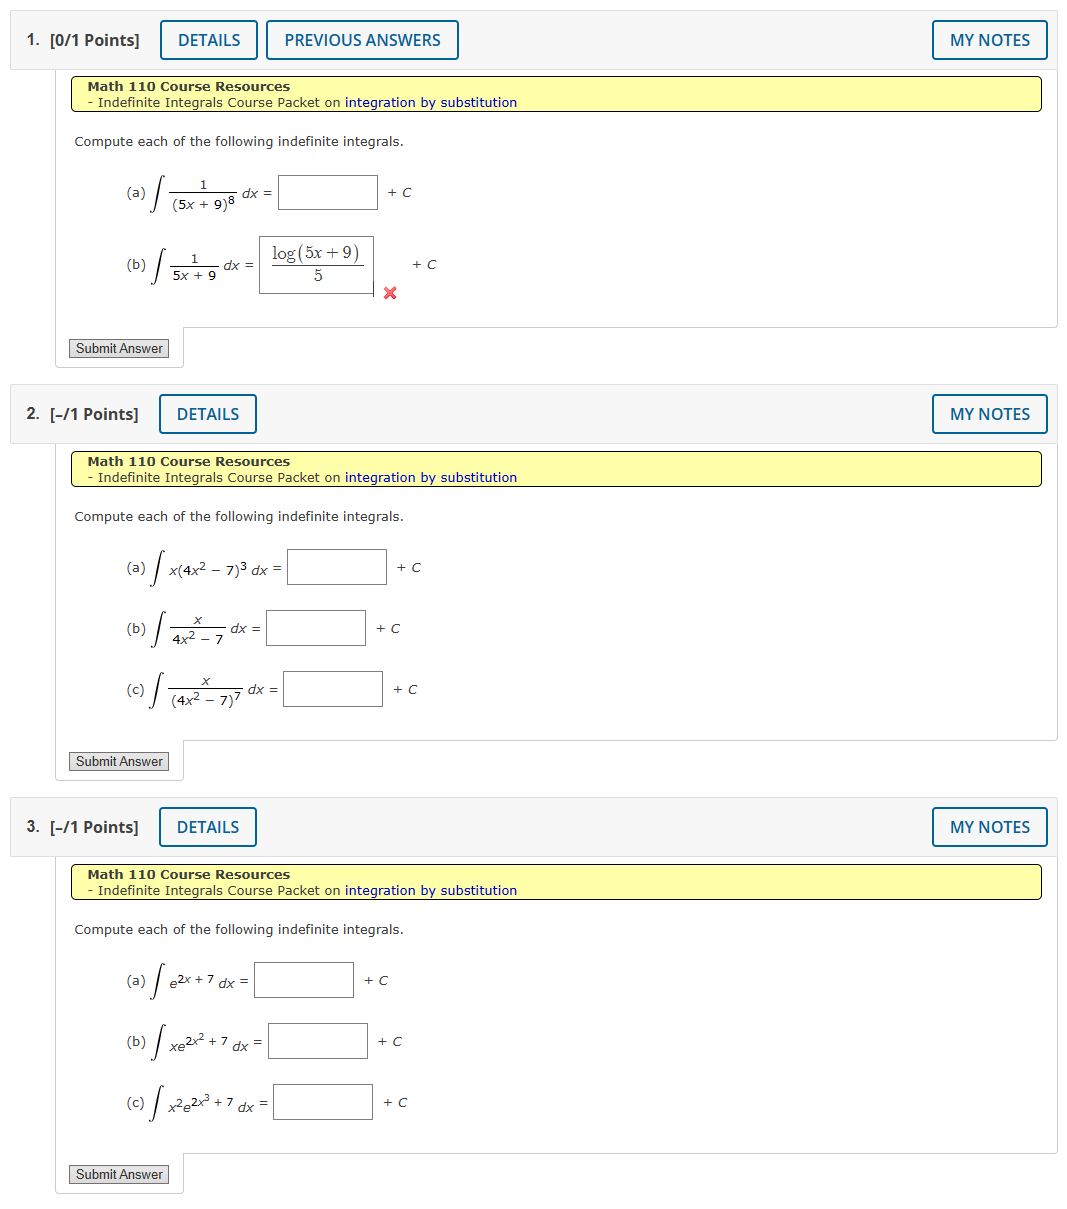Open MY NOTES for problem 1

989,40
